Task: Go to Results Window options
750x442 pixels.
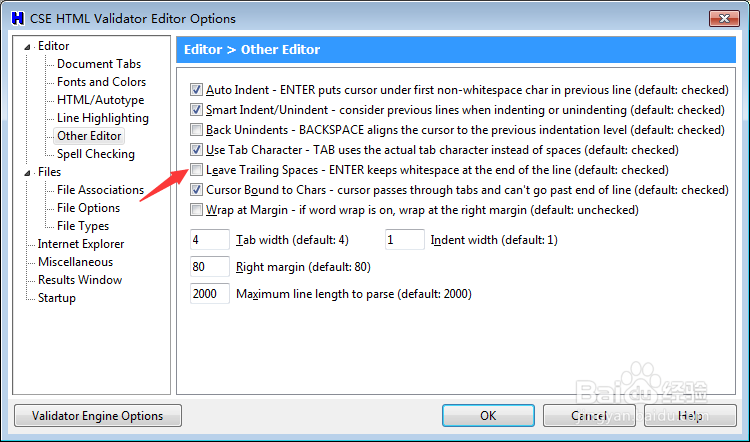Action: pos(80,280)
